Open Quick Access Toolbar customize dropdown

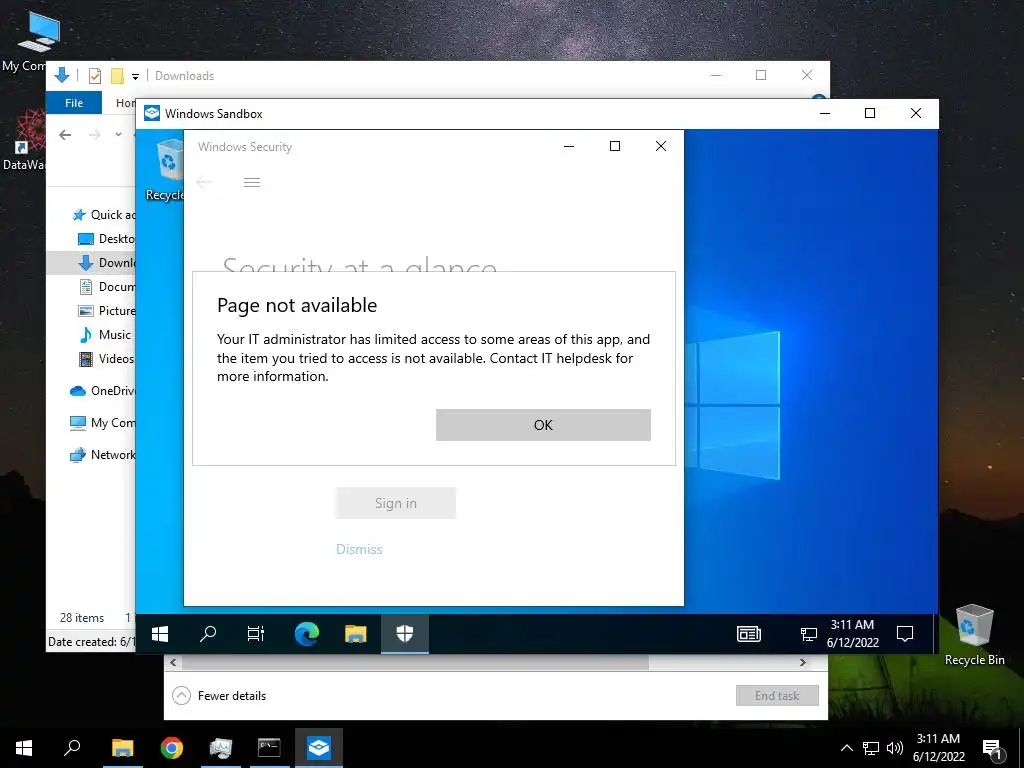tap(135, 76)
